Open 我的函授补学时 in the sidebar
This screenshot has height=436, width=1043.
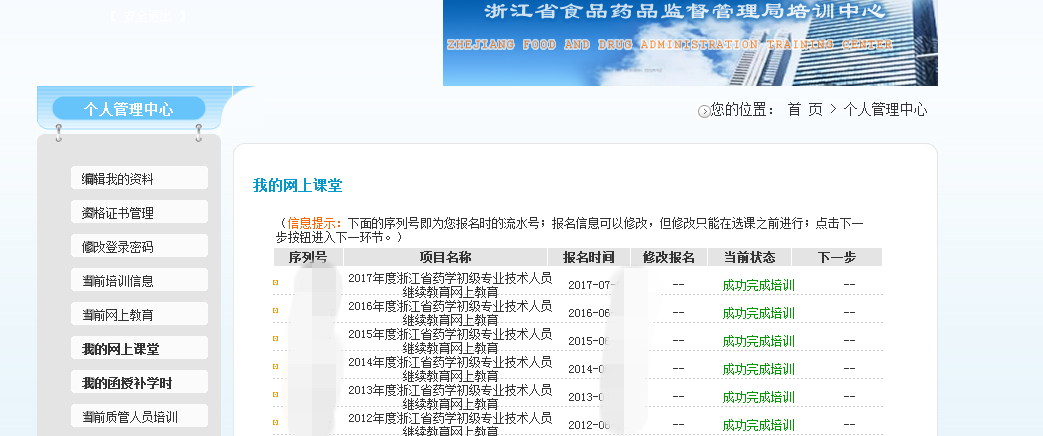click(x=139, y=383)
